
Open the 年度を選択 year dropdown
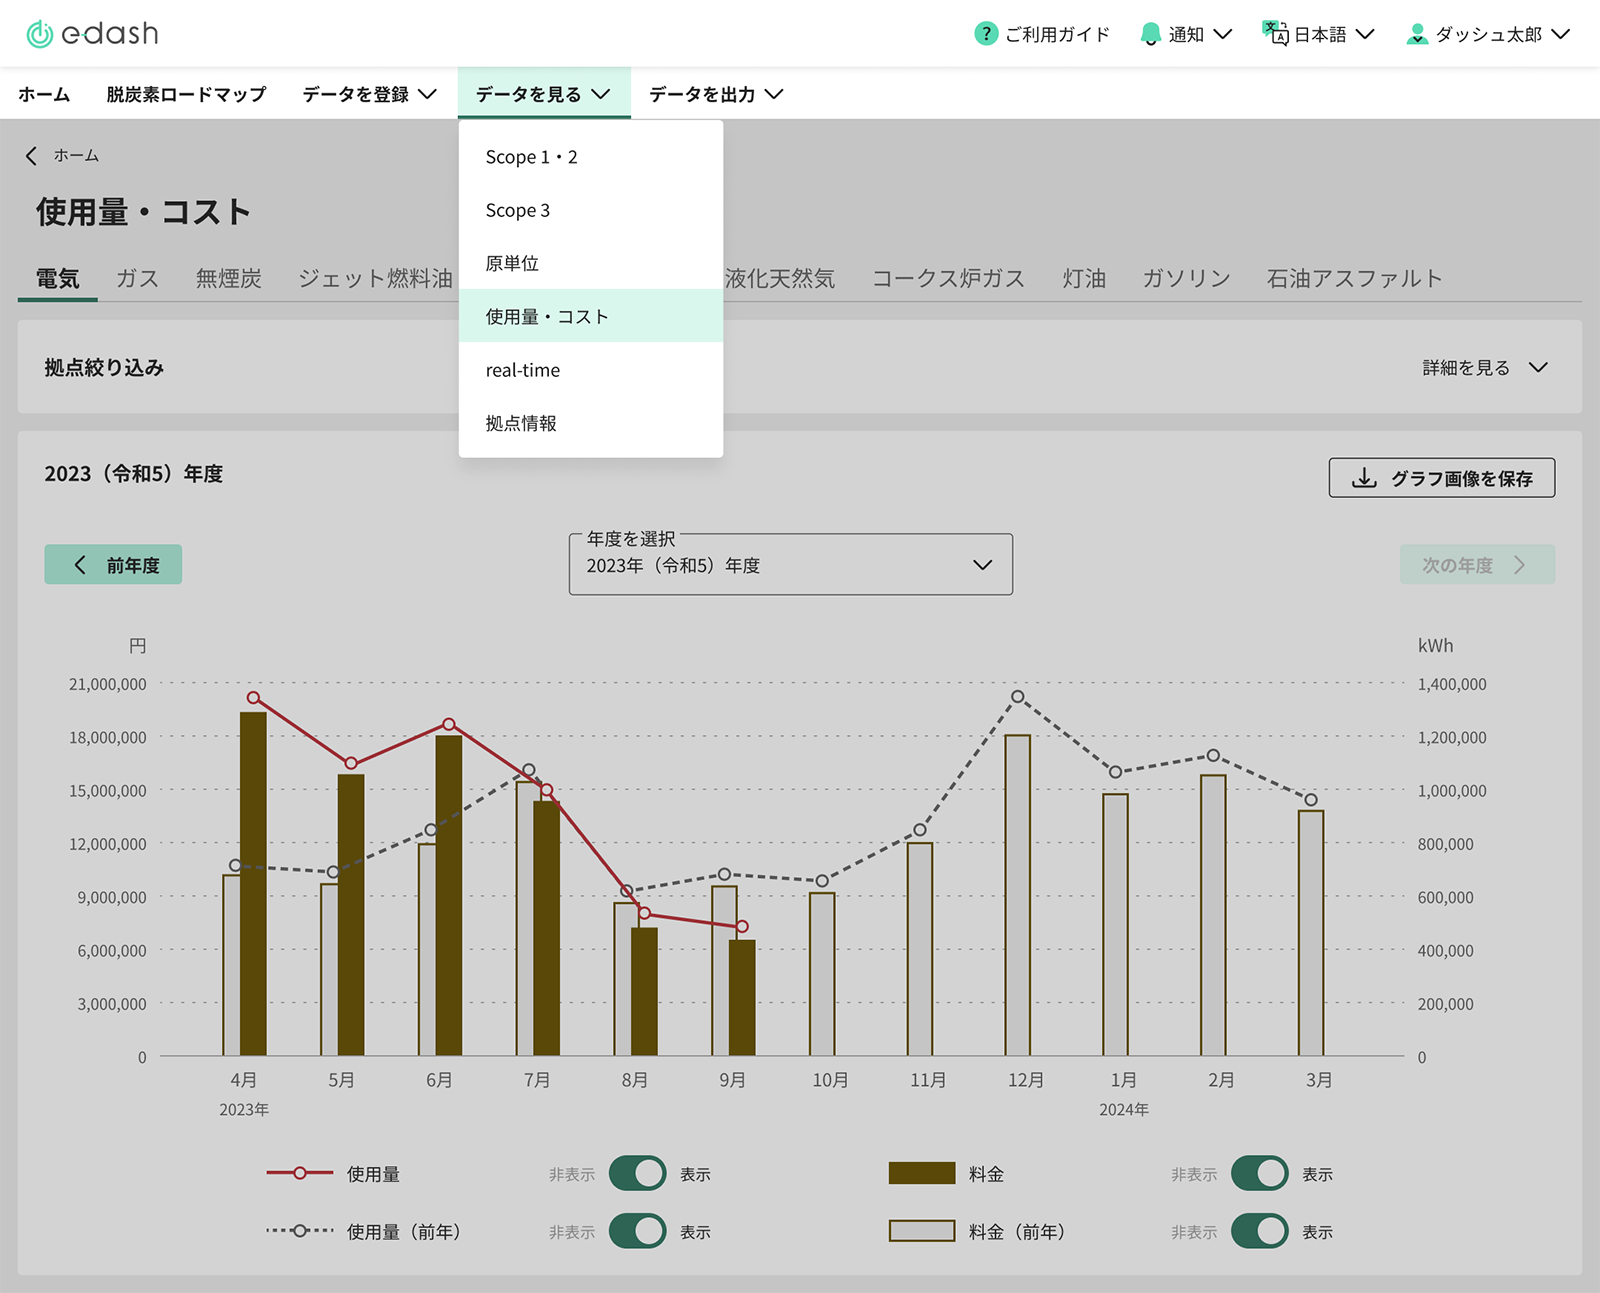click(x=789, y=565)
